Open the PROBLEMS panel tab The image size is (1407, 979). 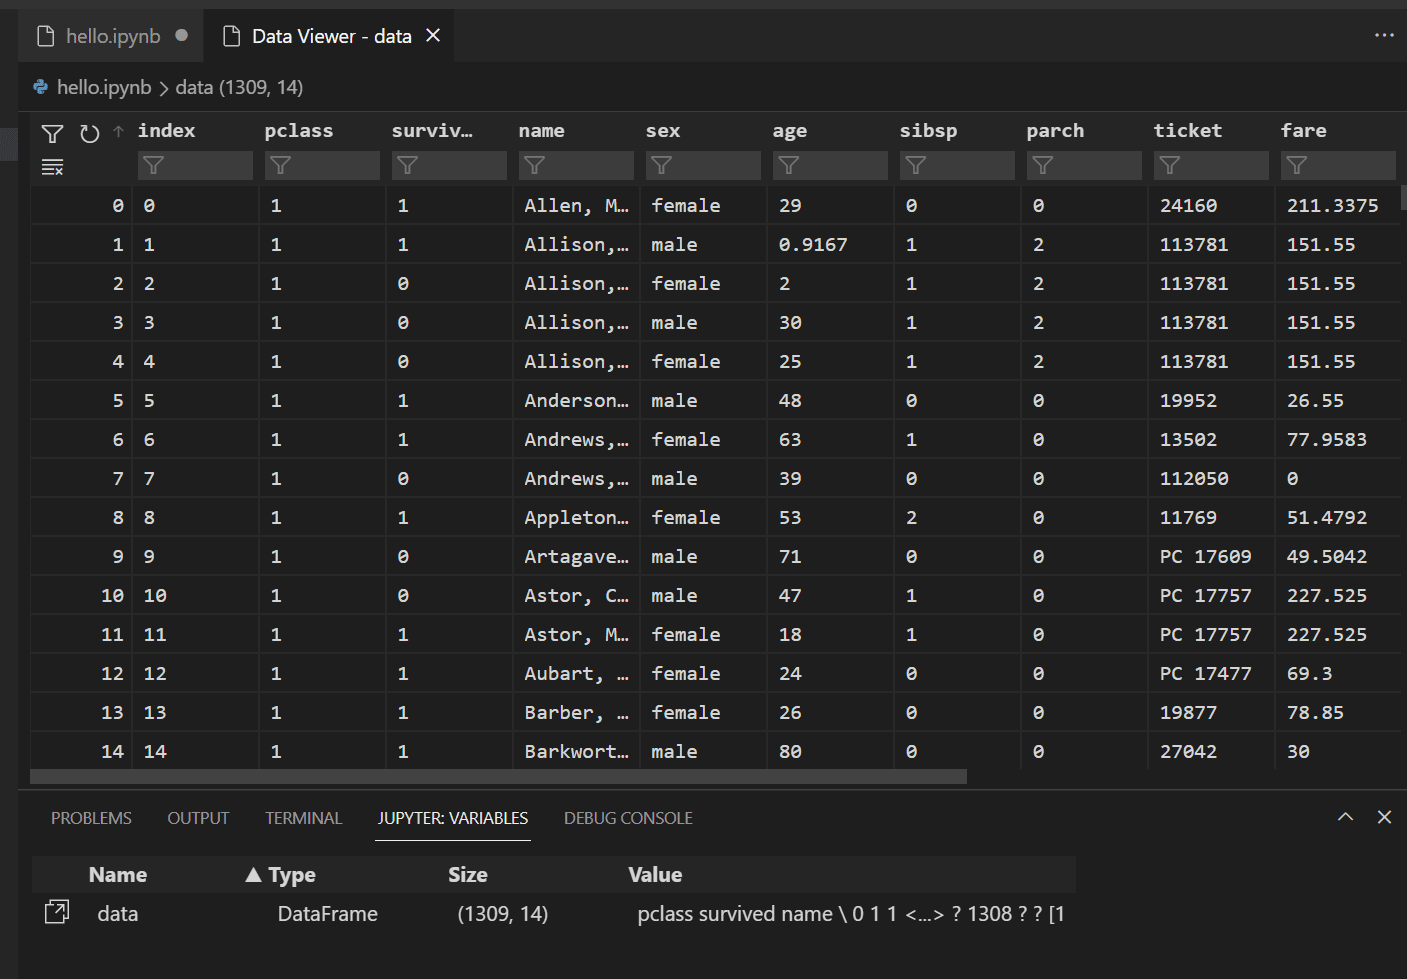point(90,818)
